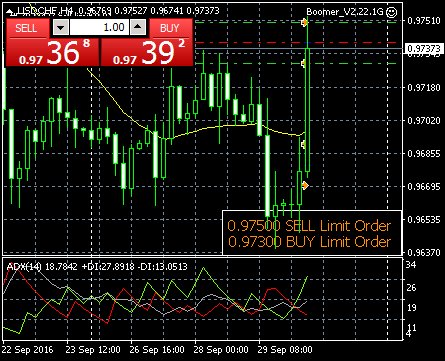The image size is (445, 361).
Task: Click the 0.97500 SELL Limit Order text
Action: [309, 226]
